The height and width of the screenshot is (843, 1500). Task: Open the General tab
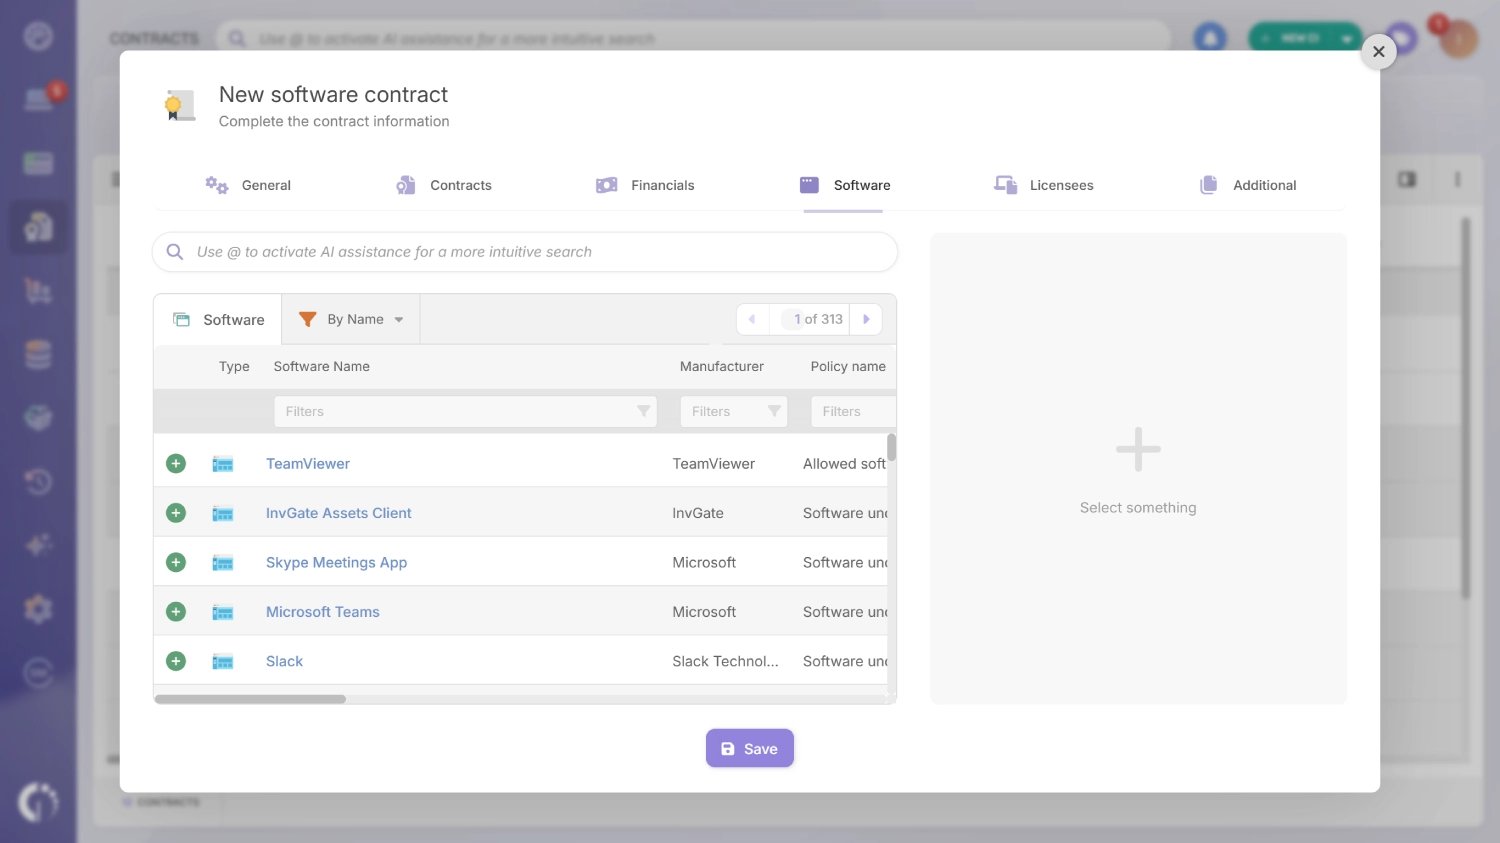(248, 185)
